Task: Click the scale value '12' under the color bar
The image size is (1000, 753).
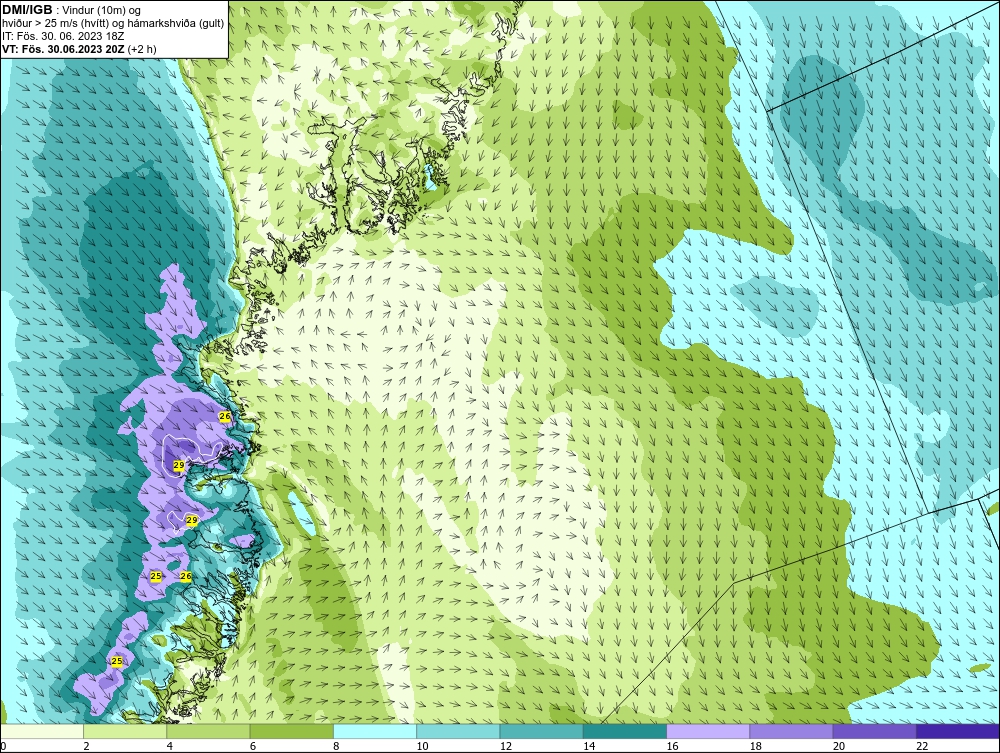Action: click(x=505, y=747)
